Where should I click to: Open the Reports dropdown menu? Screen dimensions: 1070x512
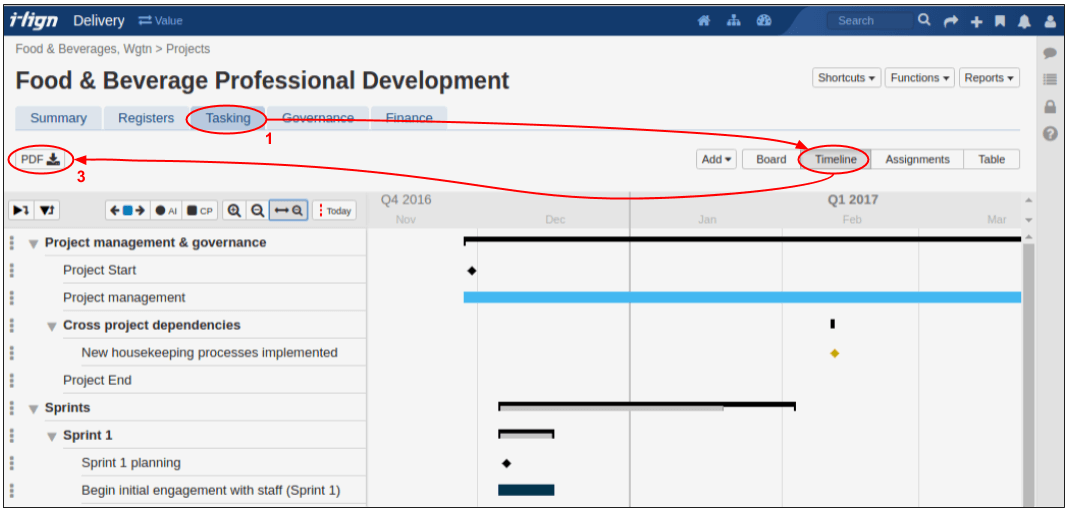pos(989,78)
